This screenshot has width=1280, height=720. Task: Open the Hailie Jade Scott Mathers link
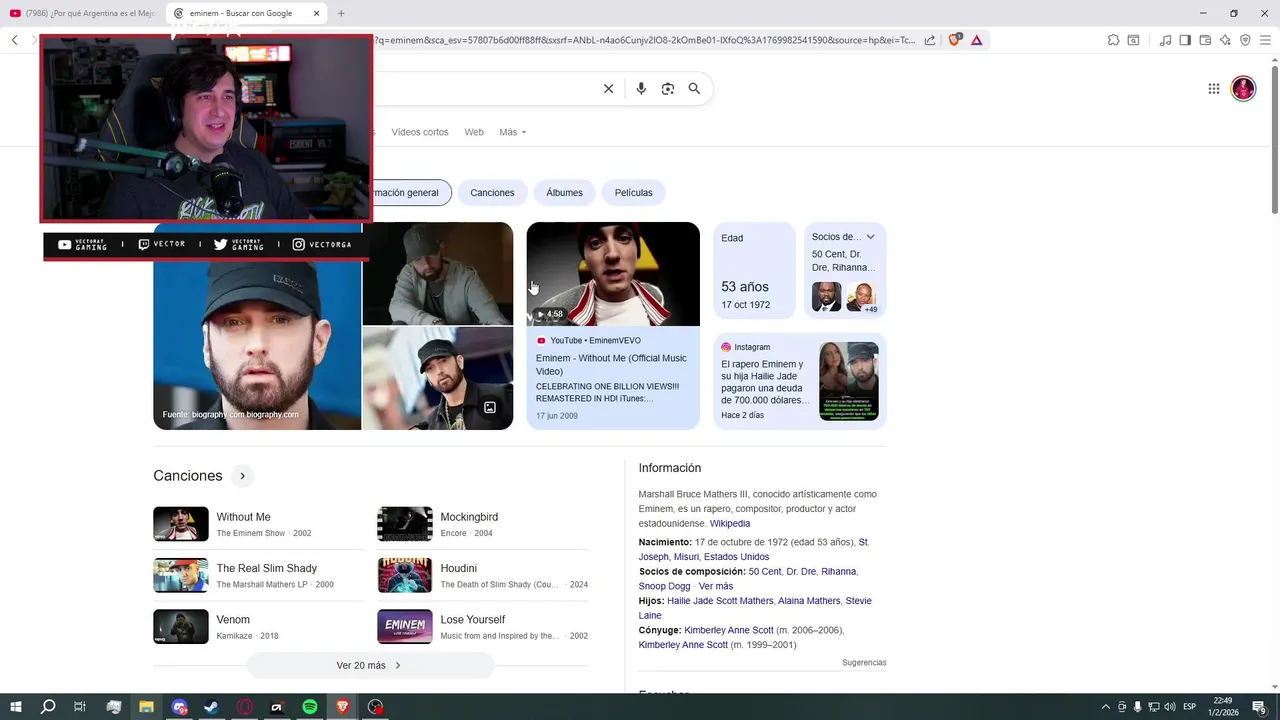coord(720,601)
